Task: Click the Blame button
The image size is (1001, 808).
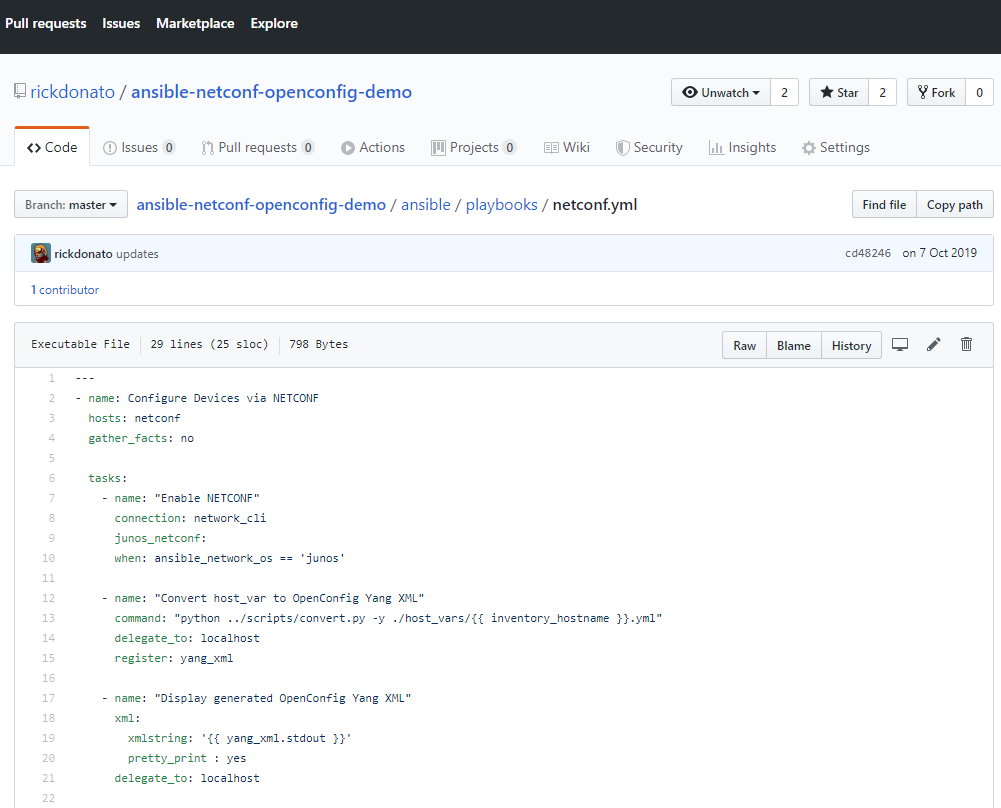Action: [x=794, y=345]
